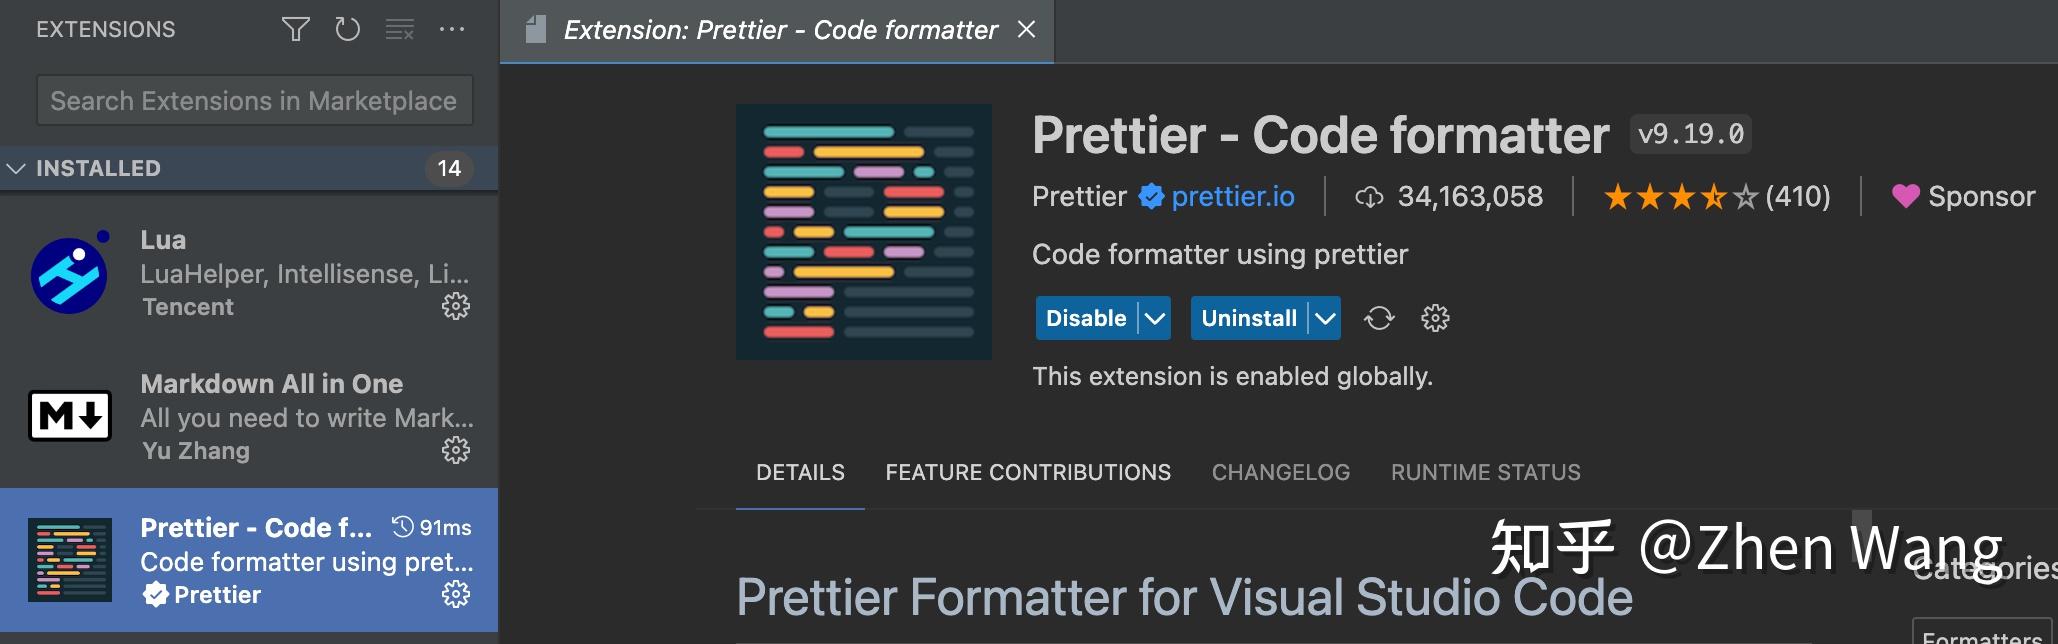Open the Disable dropdown arrow
This screenshot has width=2058, height=644.
coord(1155,318)
